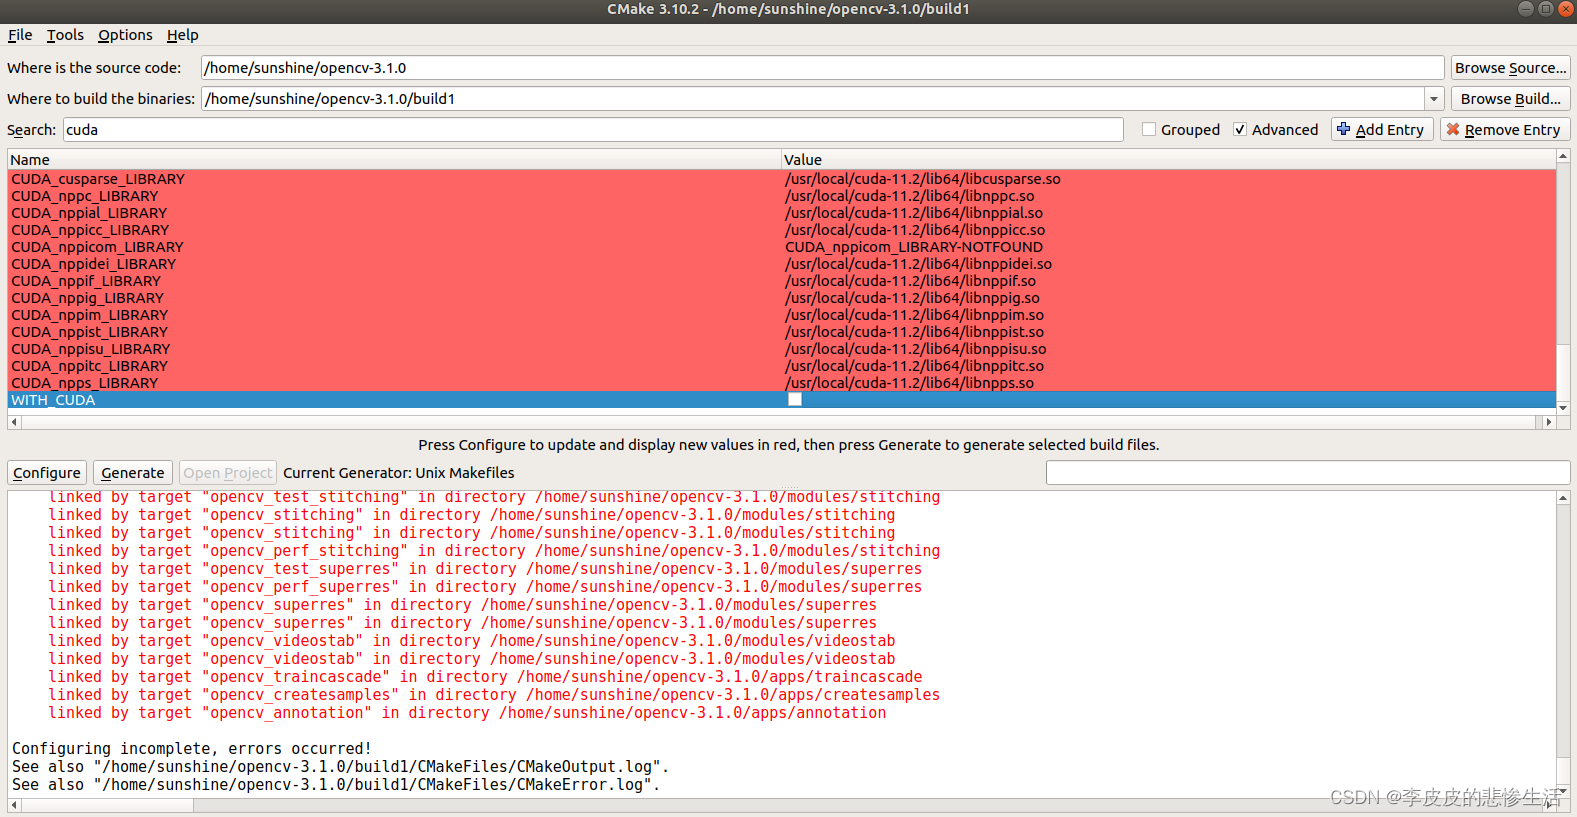This screenshot has width=1577, height=817.
Task: Open the Options menu
Action: pyautogui.click(x=125, y=35)
